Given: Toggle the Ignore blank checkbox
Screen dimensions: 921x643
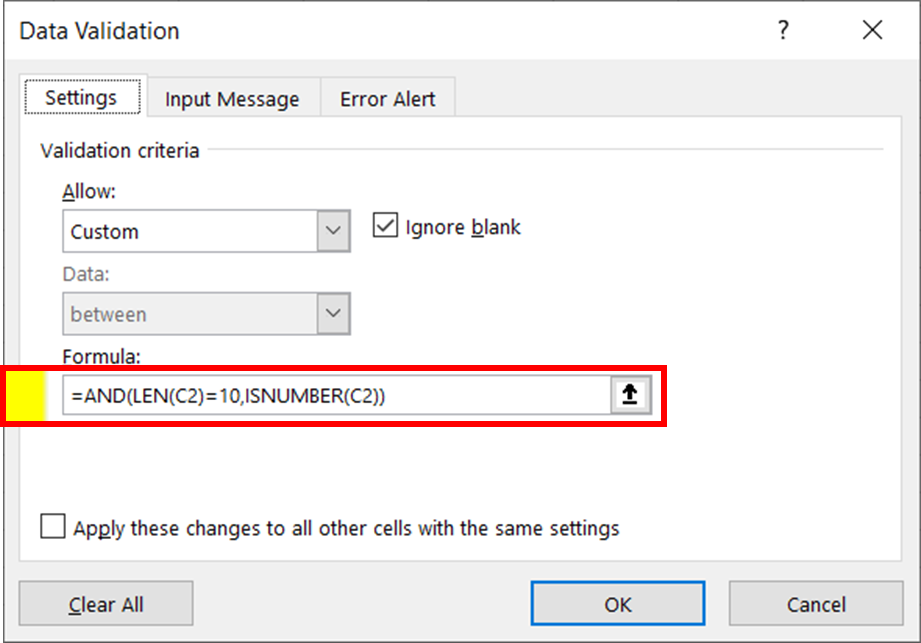Looking at the screenshot, I should 385,227.
